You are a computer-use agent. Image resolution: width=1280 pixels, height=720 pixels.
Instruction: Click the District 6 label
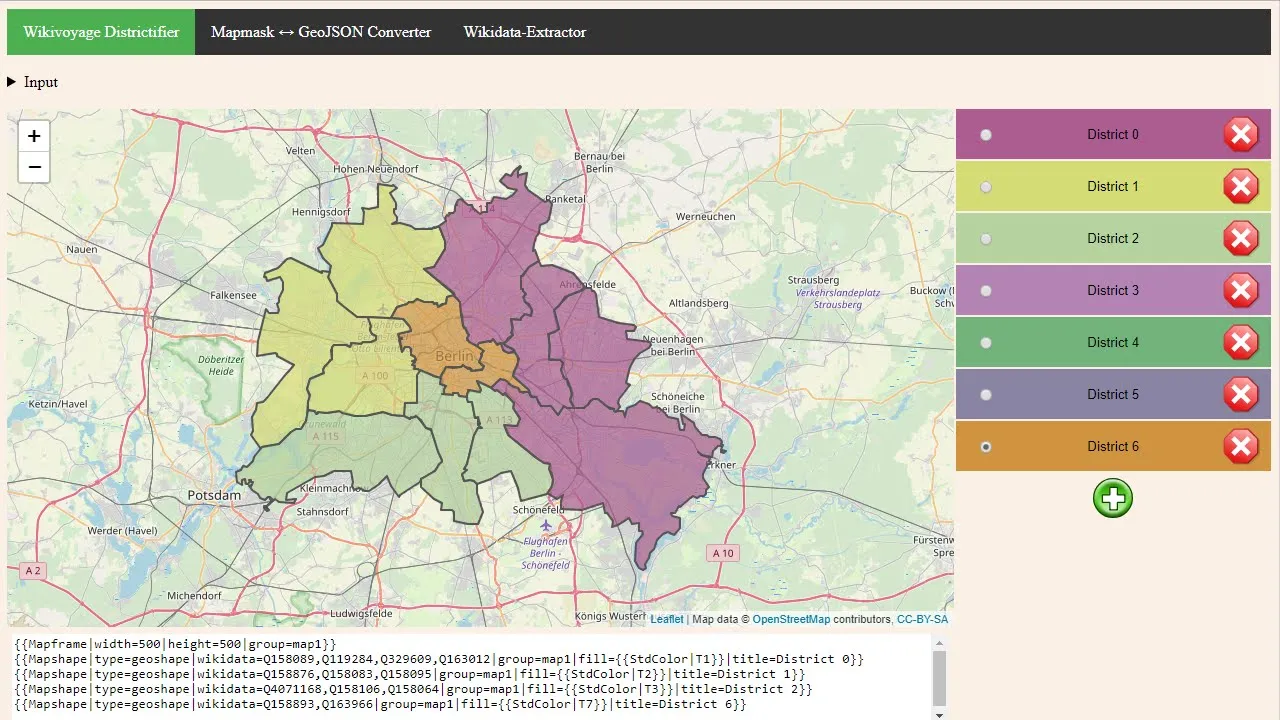(x=1113, y=446)
